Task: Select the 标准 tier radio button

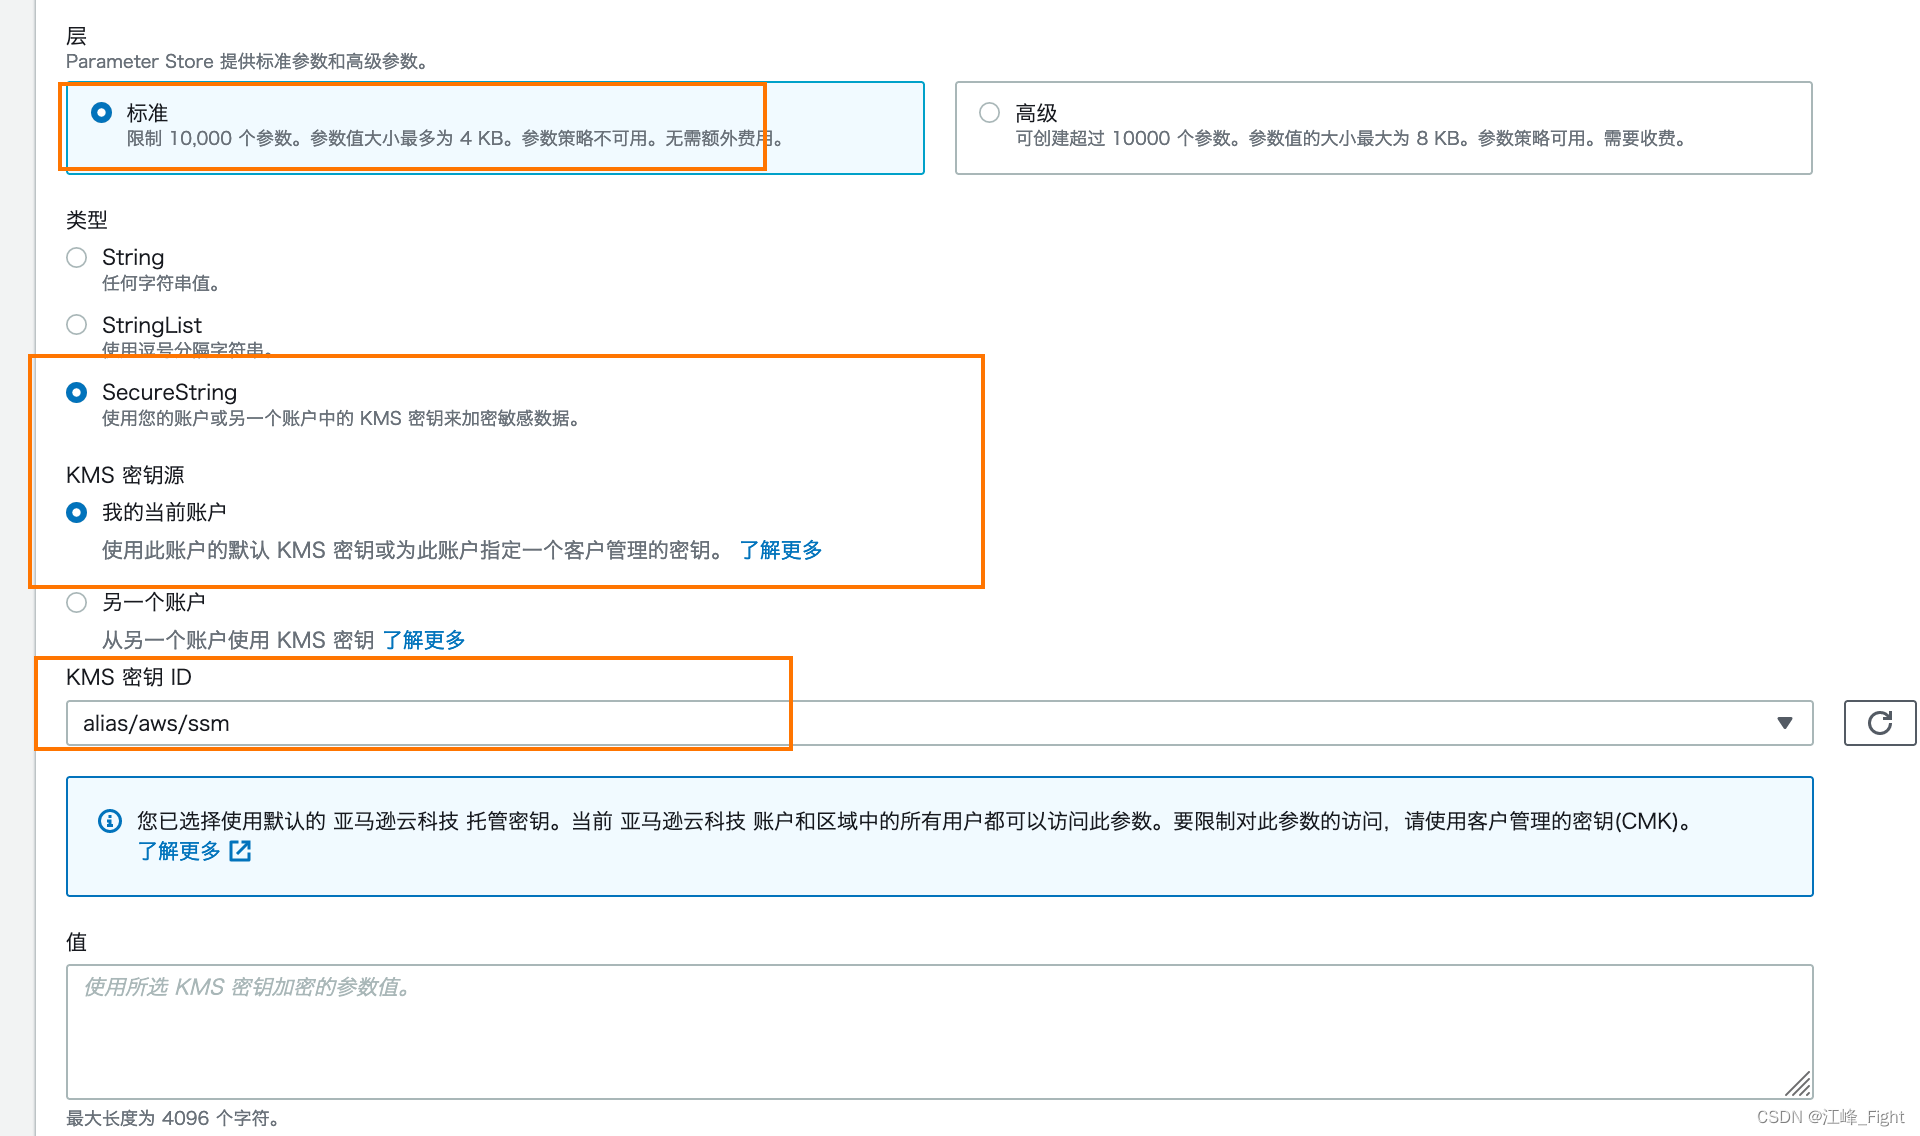Action: [101, 113]
